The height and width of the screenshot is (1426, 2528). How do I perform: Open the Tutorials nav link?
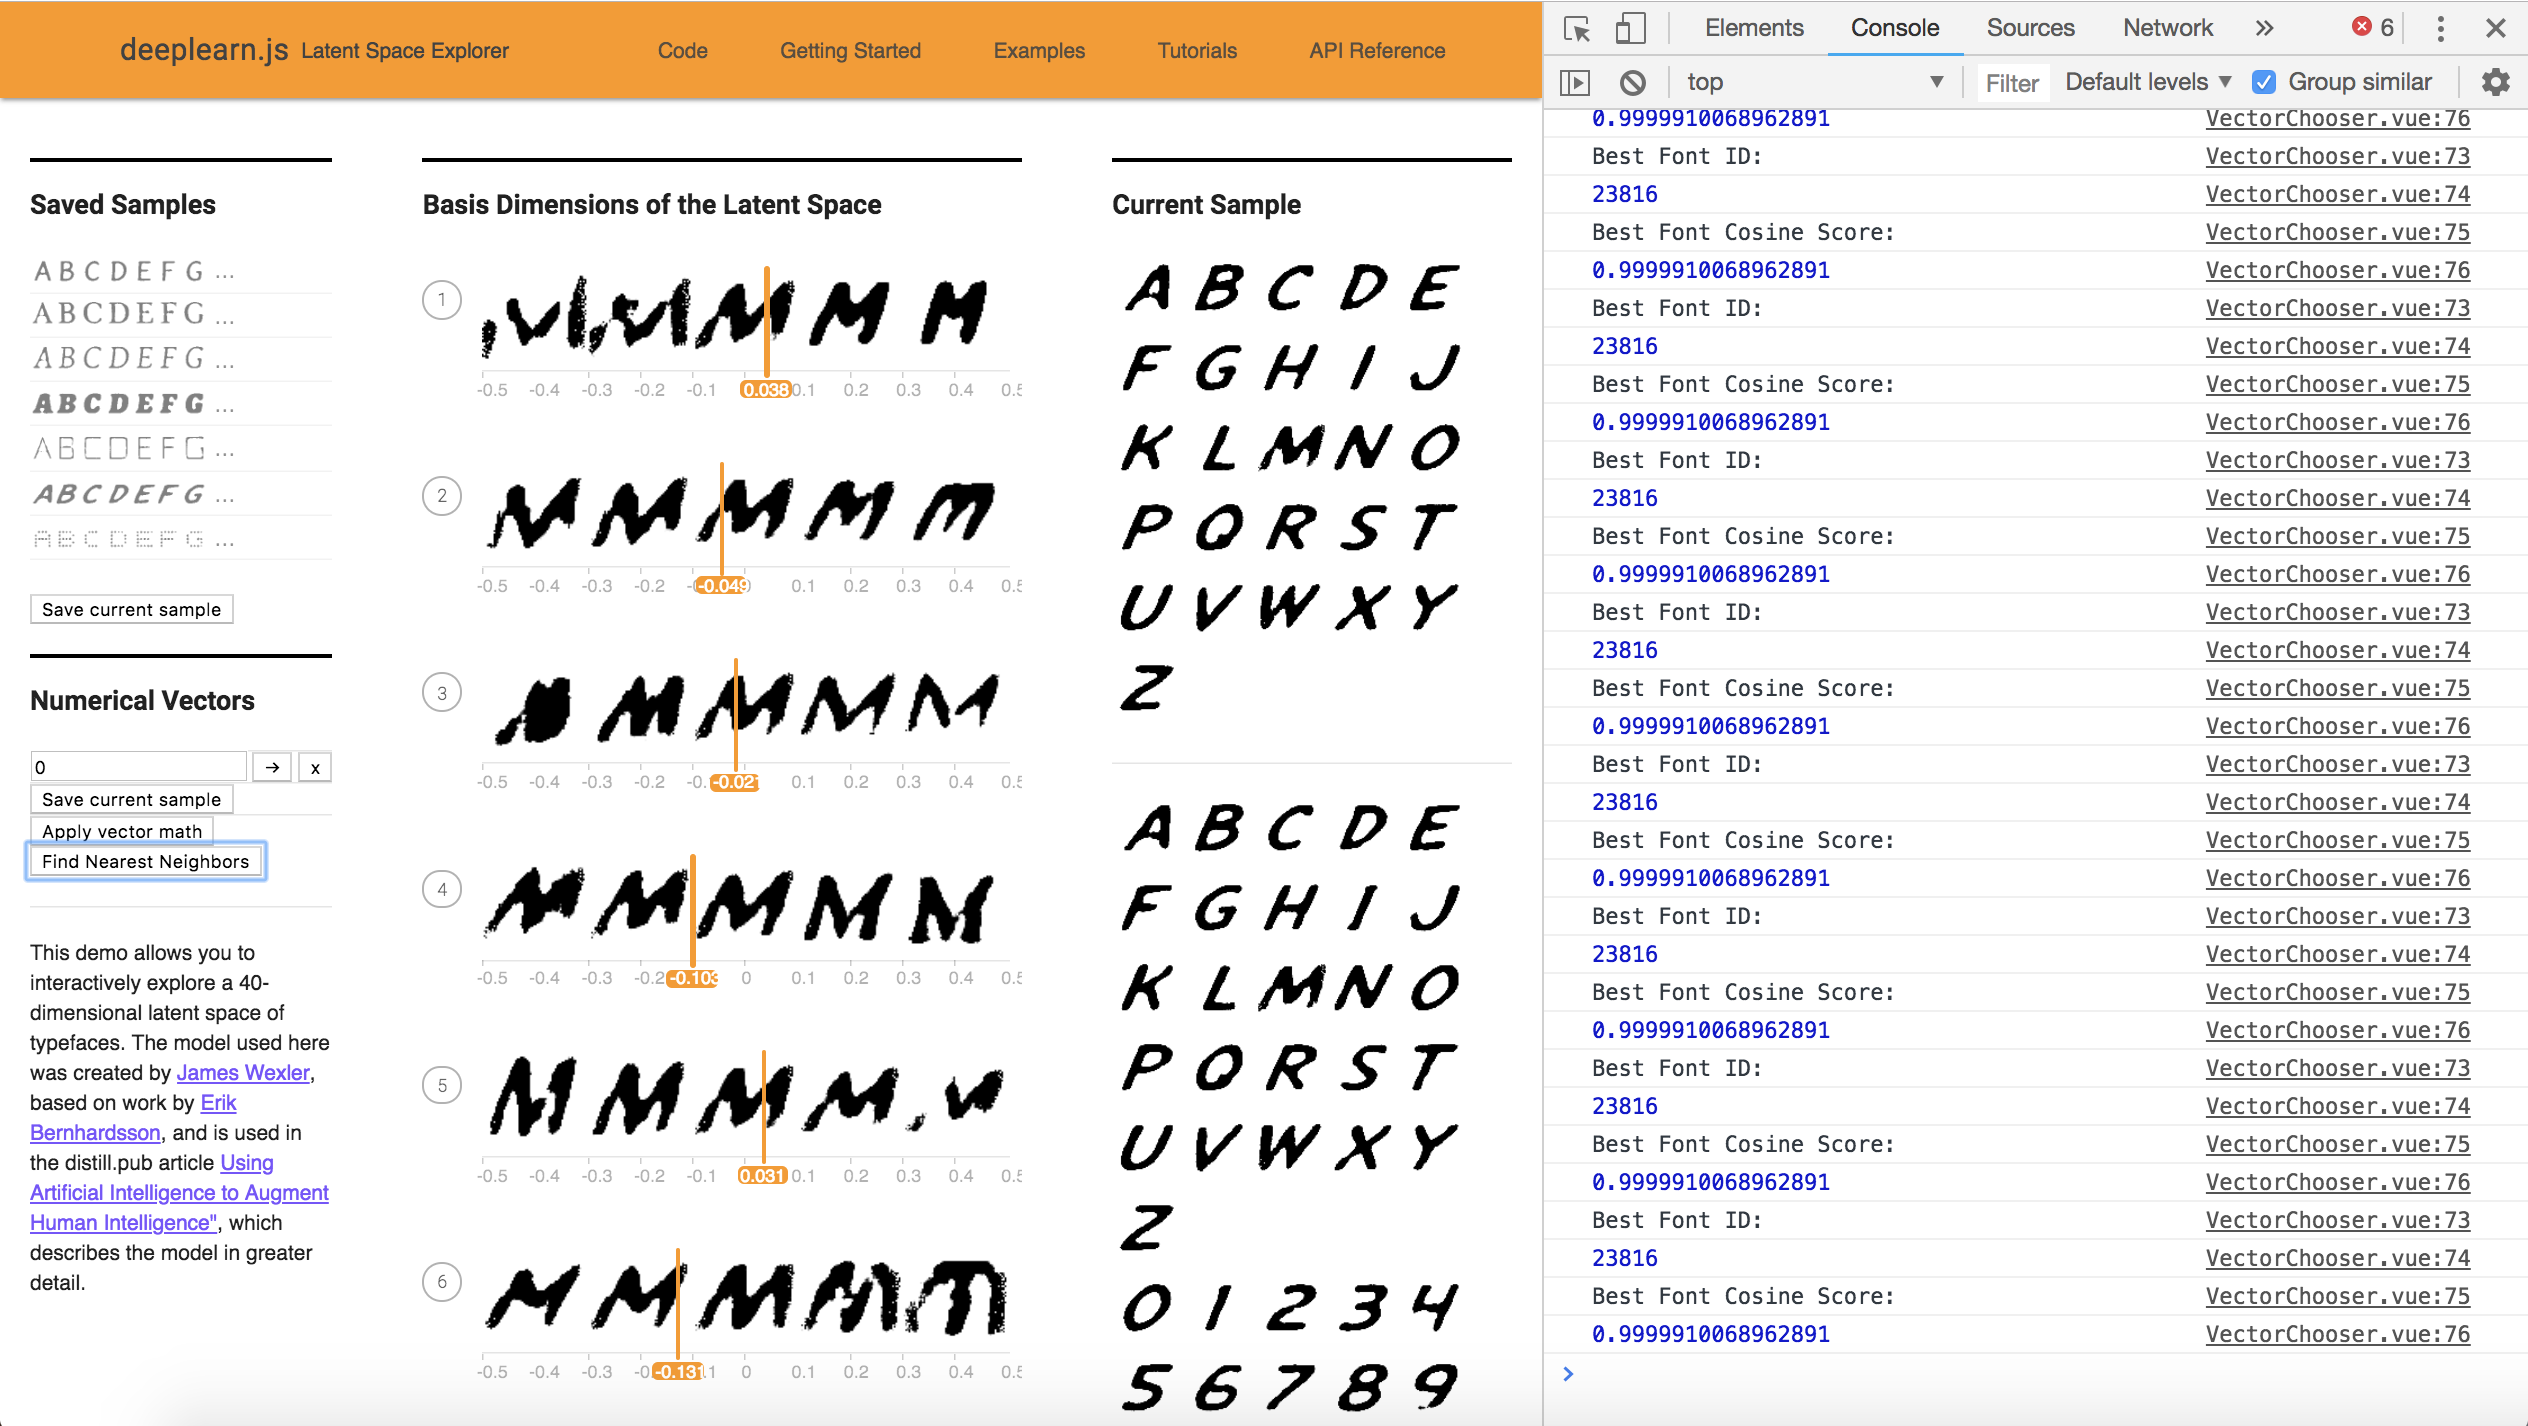[x=1197, y=50]
